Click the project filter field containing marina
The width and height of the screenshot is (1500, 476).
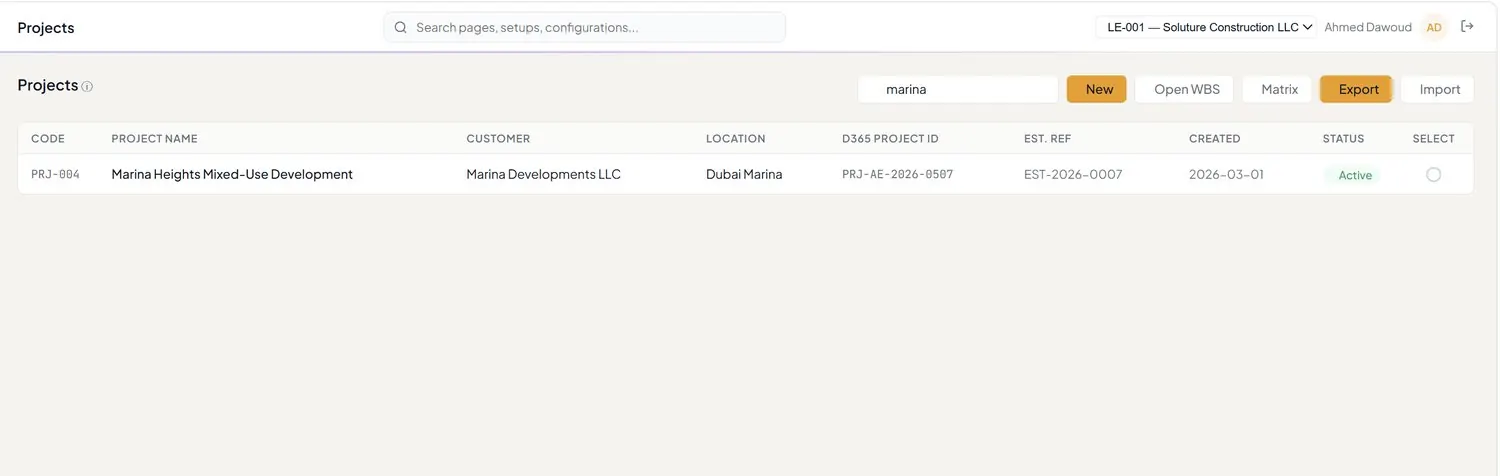(x=958, y=89)
